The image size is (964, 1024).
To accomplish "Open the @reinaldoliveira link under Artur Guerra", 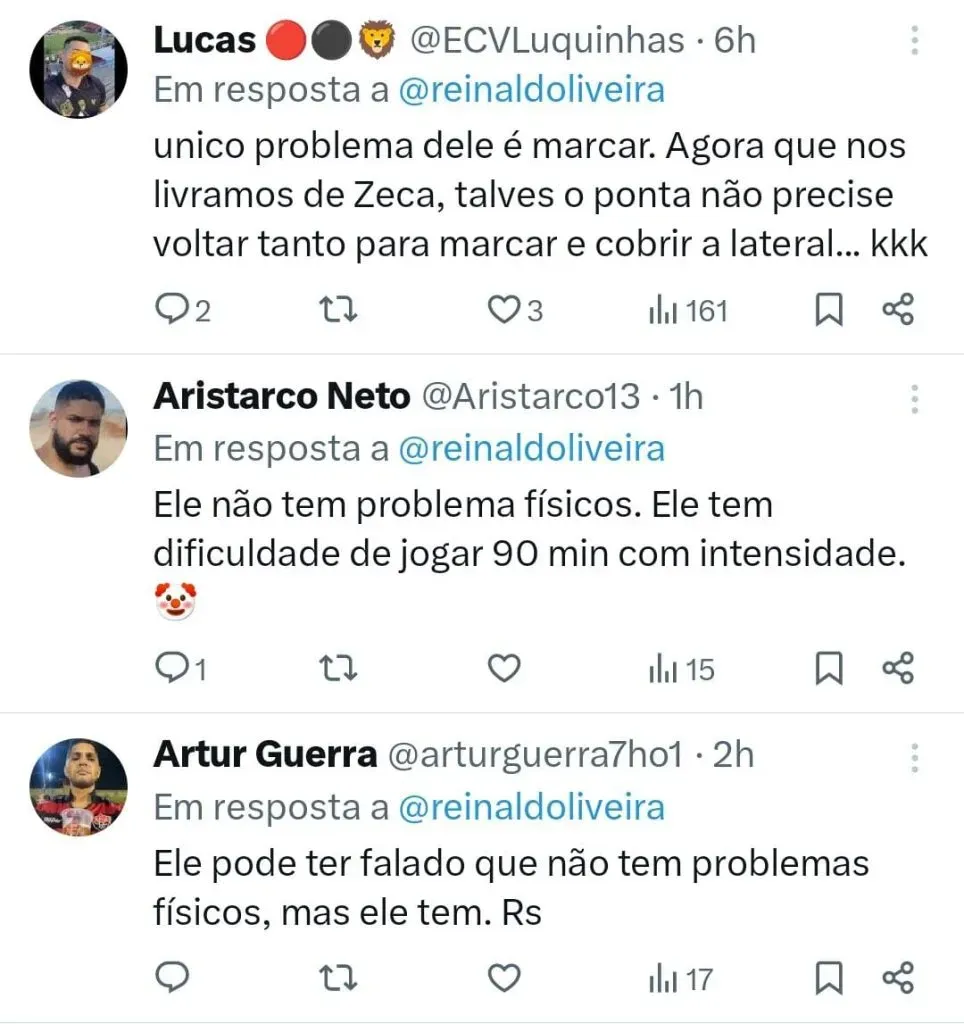I will (531, 807).
